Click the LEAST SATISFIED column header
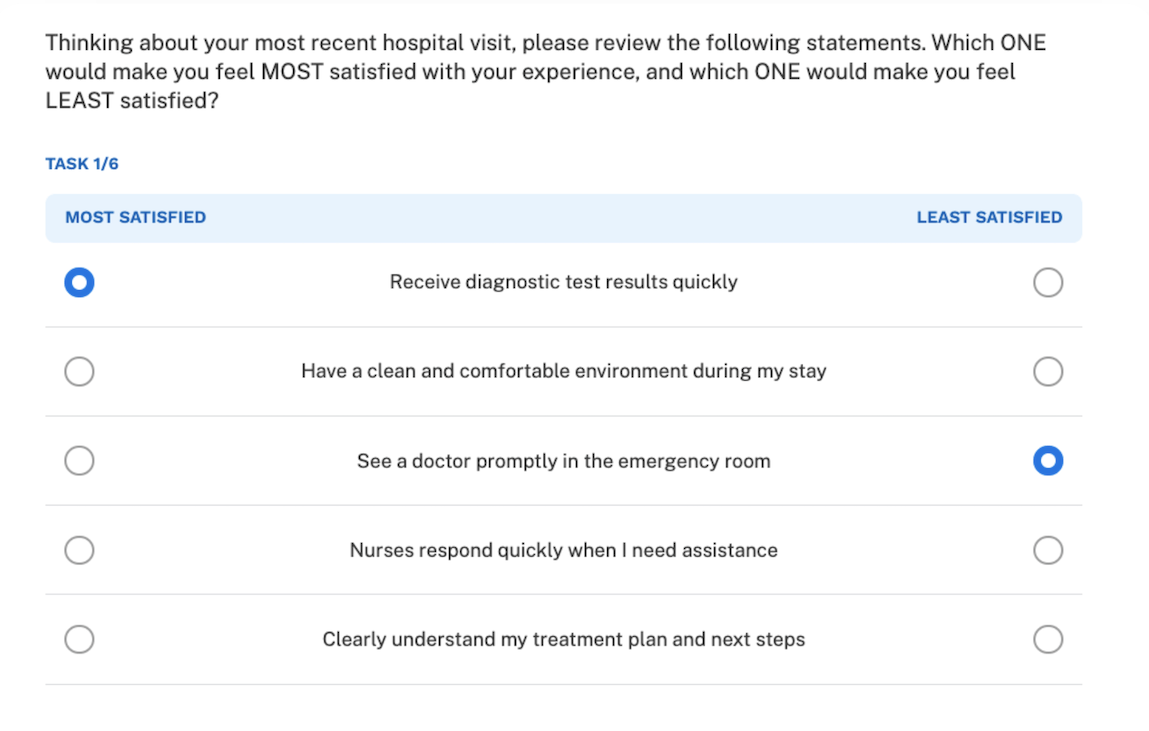Image resolution: width=1149 pixels, height=731 pixels. 989,217
